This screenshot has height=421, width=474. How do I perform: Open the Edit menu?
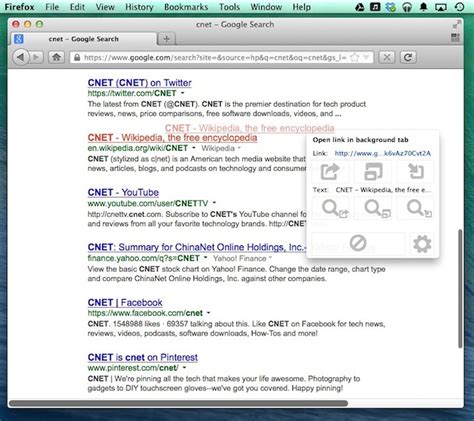(77, 7)
